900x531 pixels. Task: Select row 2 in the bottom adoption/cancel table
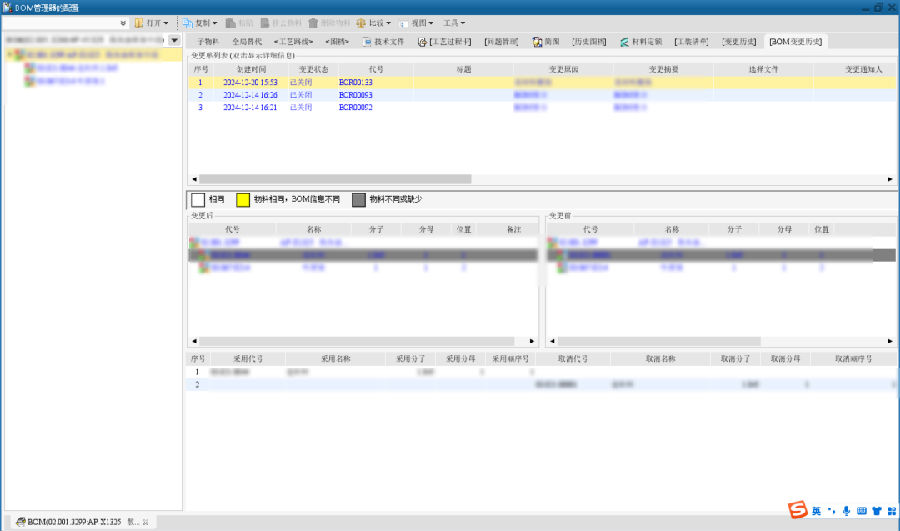pyautogui.click(x=541, y=385)
